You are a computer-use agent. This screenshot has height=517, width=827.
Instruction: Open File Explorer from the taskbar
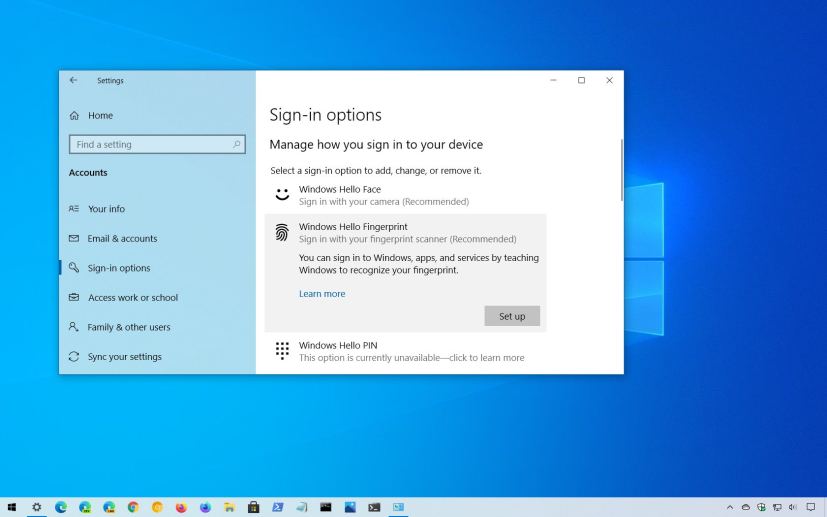click(229, 508)
